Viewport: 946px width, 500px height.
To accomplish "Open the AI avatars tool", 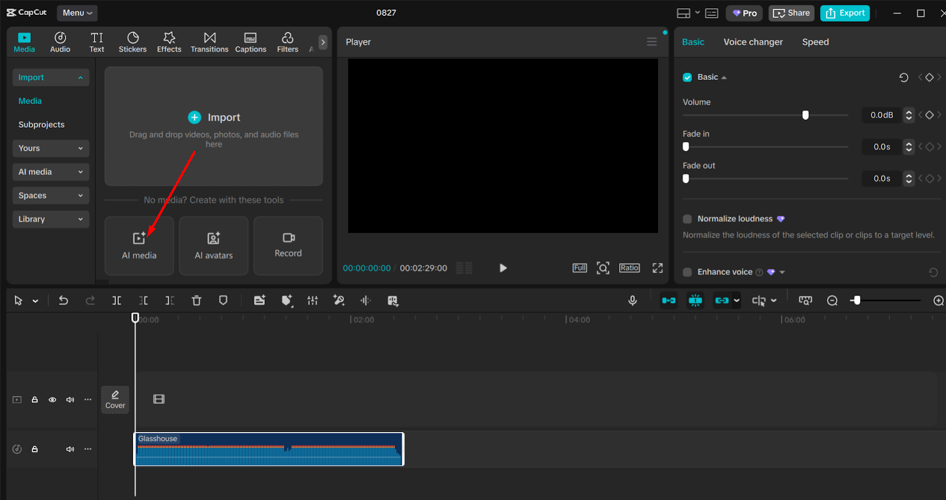I will click(x=214, y=245).
